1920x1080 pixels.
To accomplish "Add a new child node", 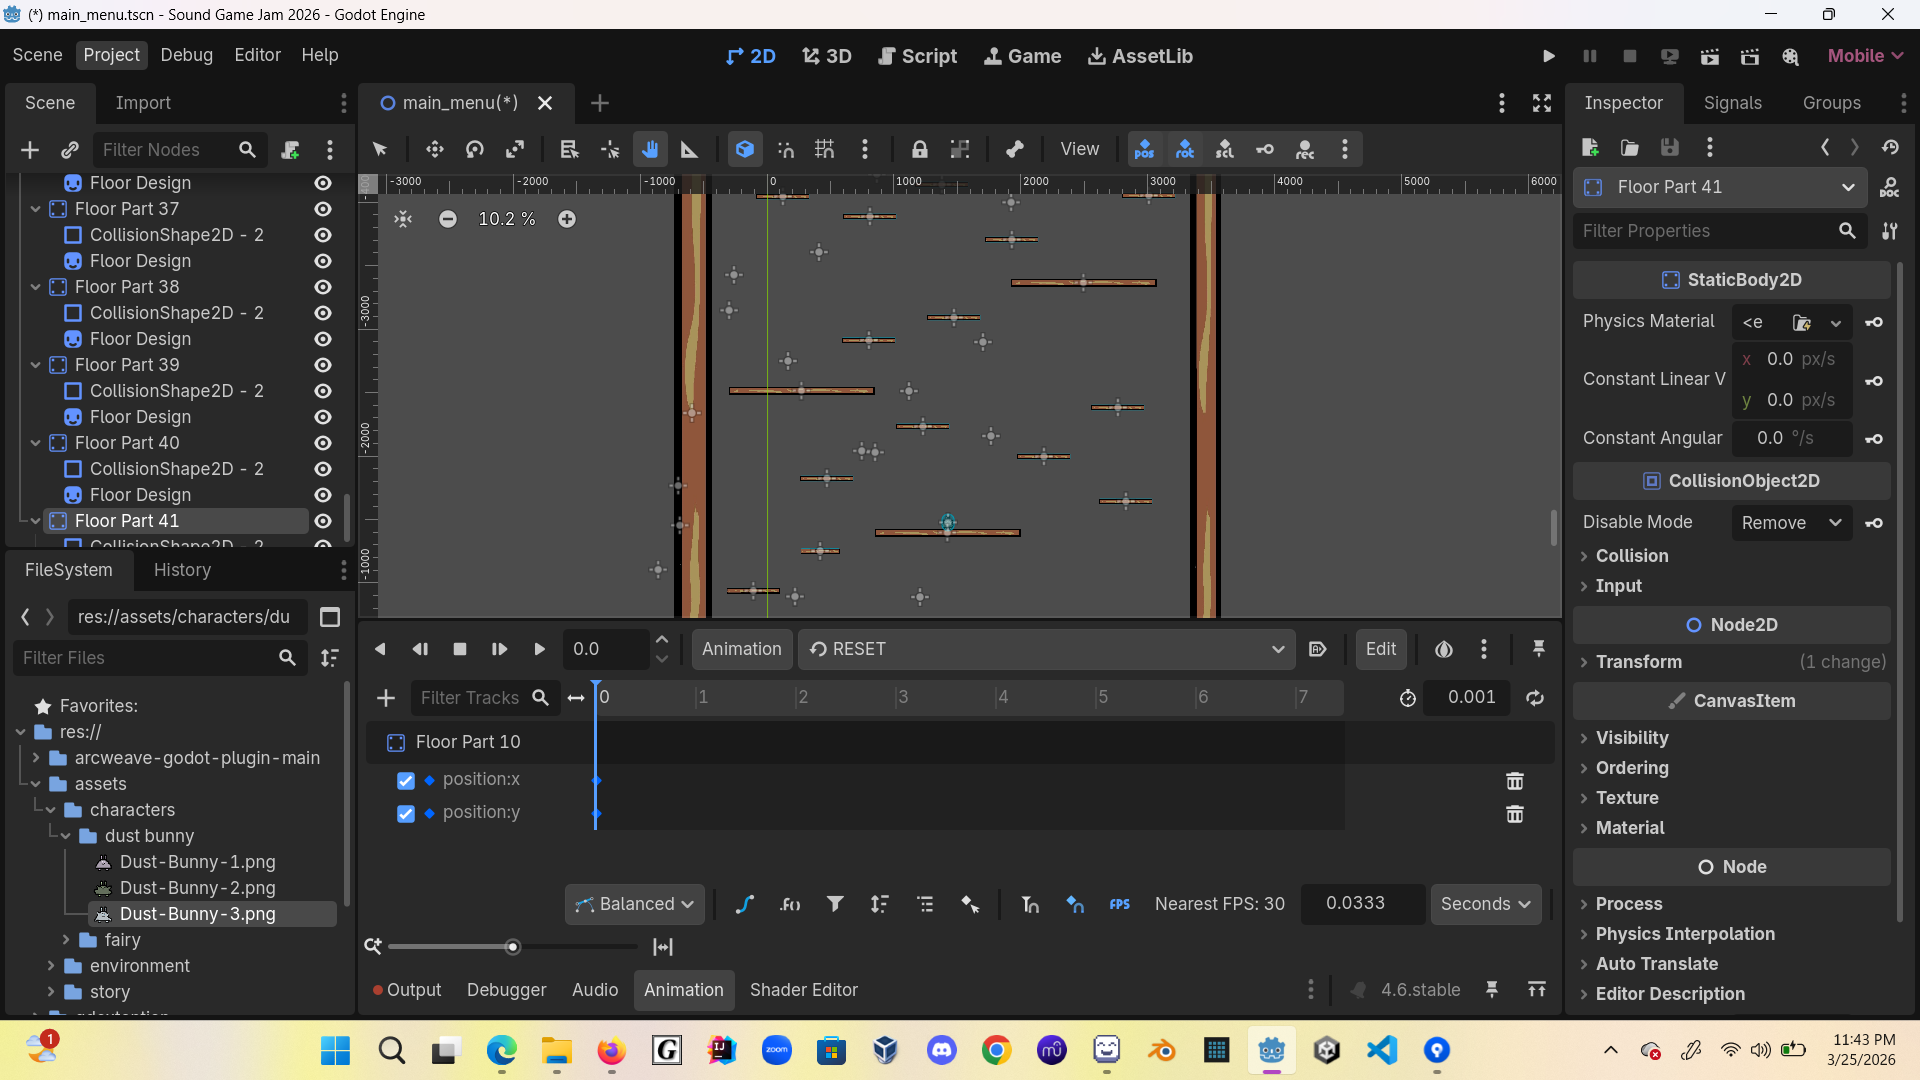I will (30, 150).
